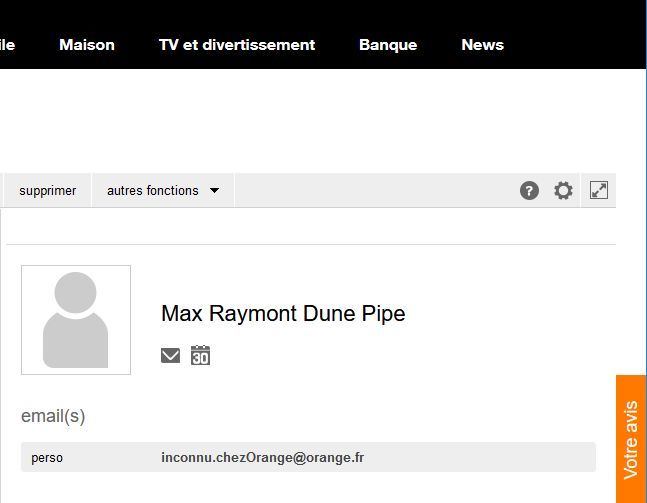
Task: Click the email(s) section heading
Action: point(53,416)
